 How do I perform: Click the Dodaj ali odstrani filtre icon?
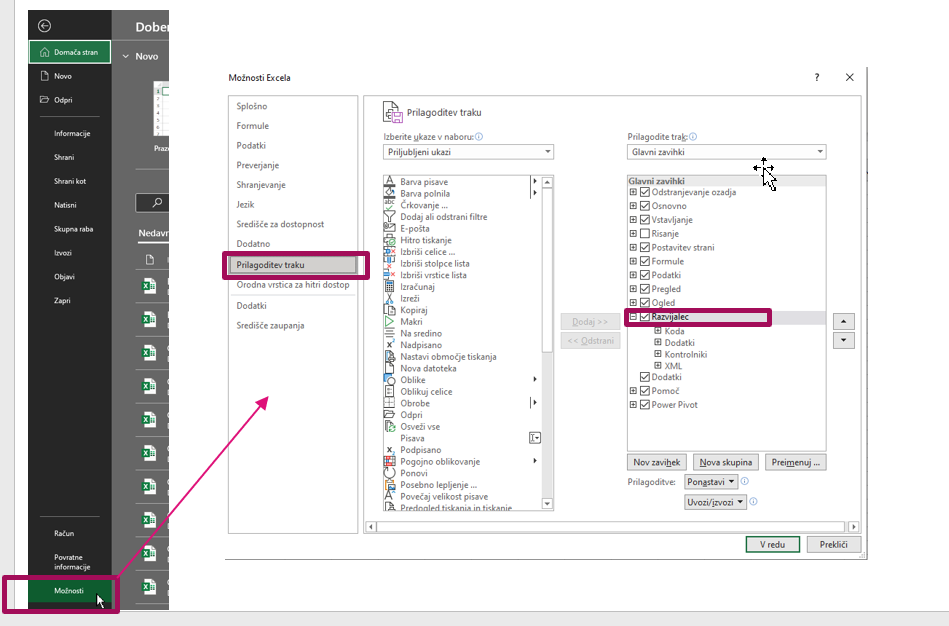[x=389, y=217]
